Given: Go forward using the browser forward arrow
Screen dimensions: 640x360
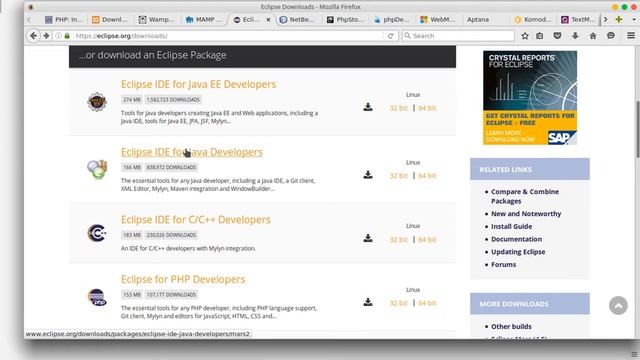Looking at the screenshot, I should click(x=46, y=36).
